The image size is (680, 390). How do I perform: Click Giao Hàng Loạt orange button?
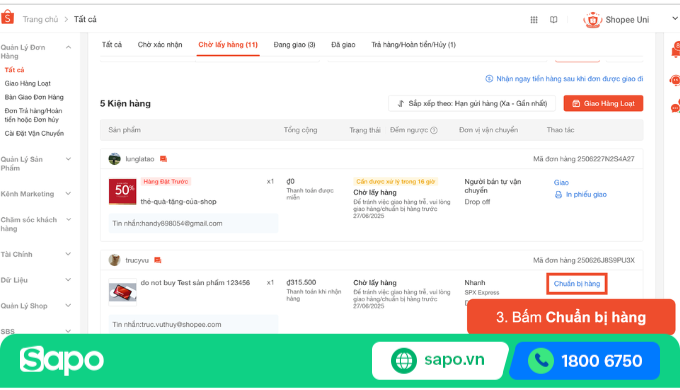(603, 104)
